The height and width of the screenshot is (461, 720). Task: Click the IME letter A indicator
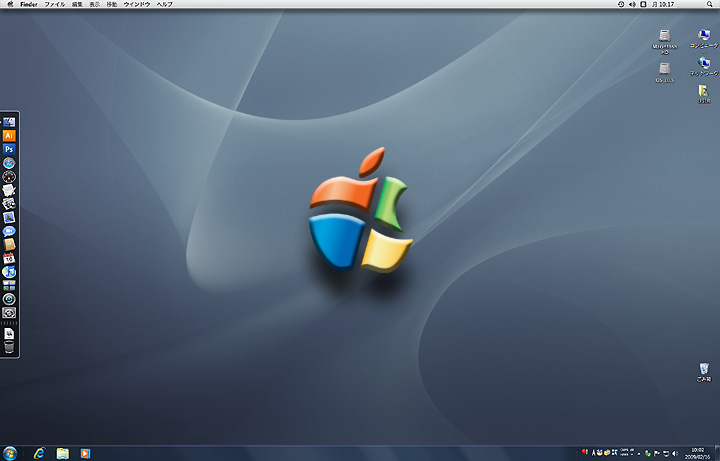click(593, 453)
